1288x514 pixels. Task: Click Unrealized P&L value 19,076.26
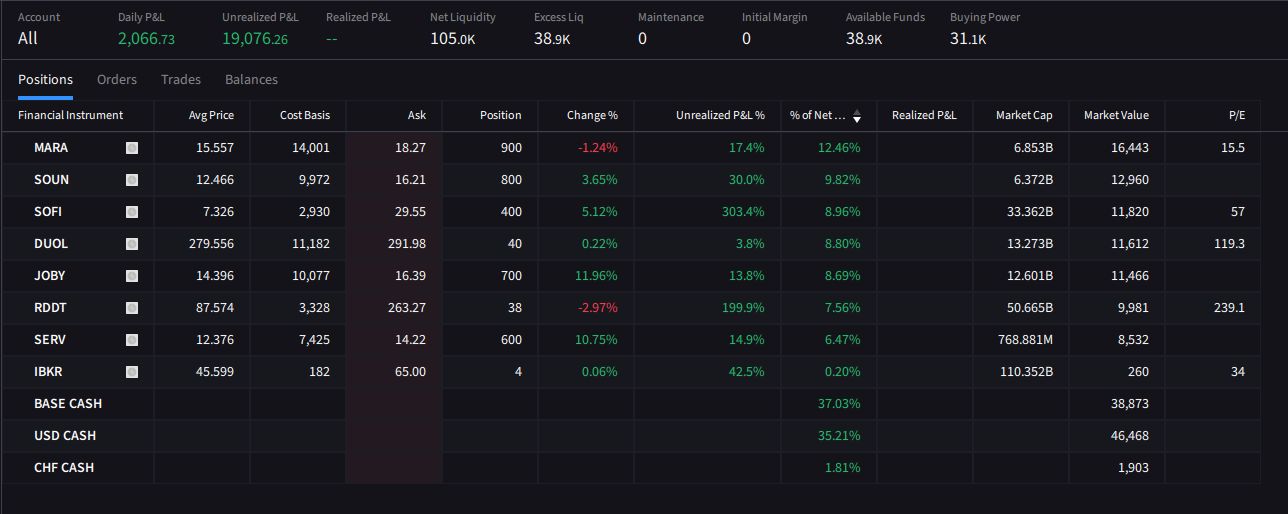coord(255,39)
